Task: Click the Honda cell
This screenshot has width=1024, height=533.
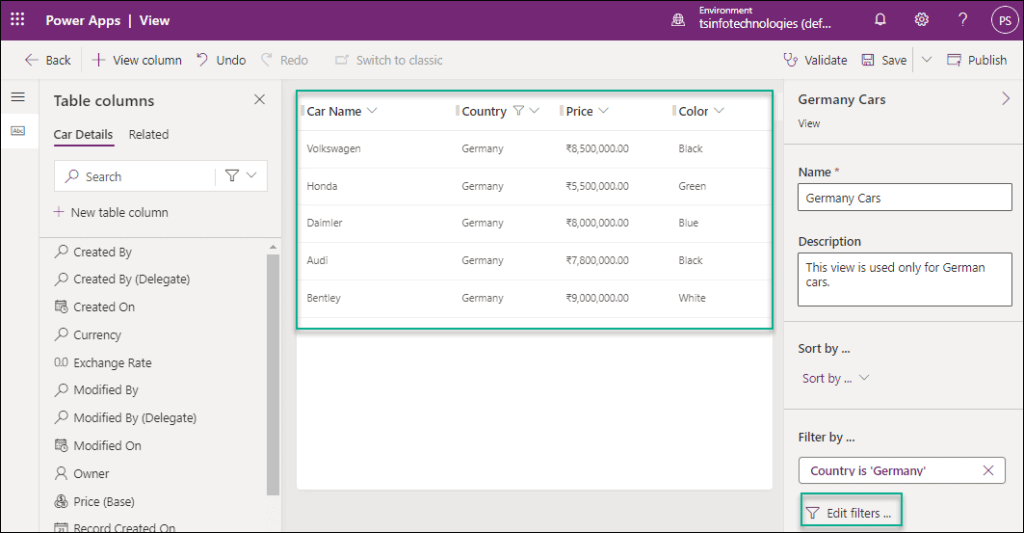Action: (x=322, y=186)
